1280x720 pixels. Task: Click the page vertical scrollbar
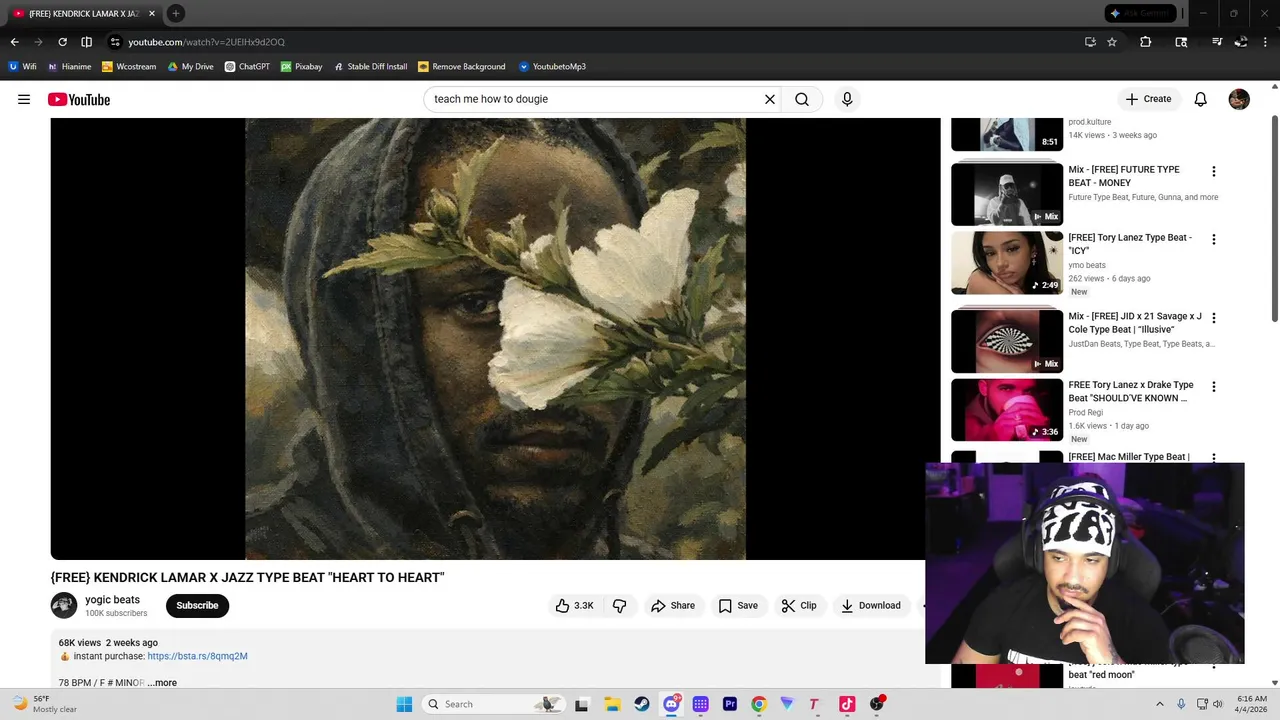tap(1274, 220)
